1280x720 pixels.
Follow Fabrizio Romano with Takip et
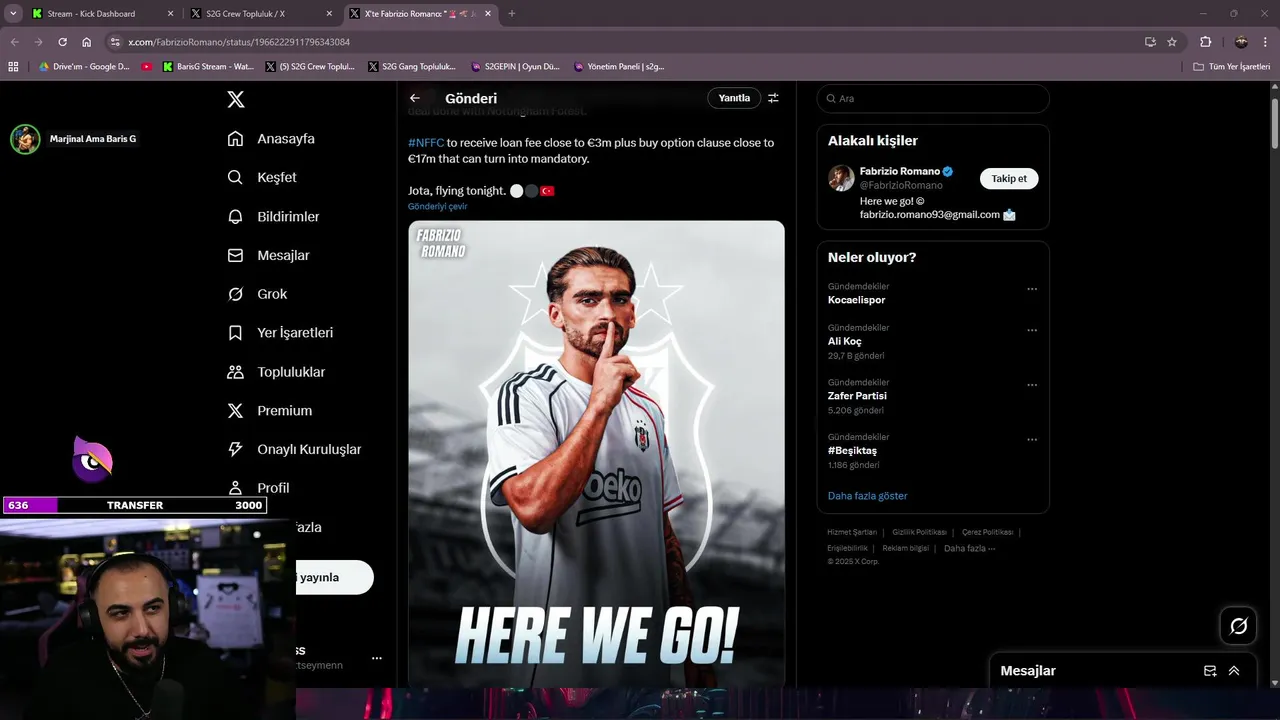1009,178
